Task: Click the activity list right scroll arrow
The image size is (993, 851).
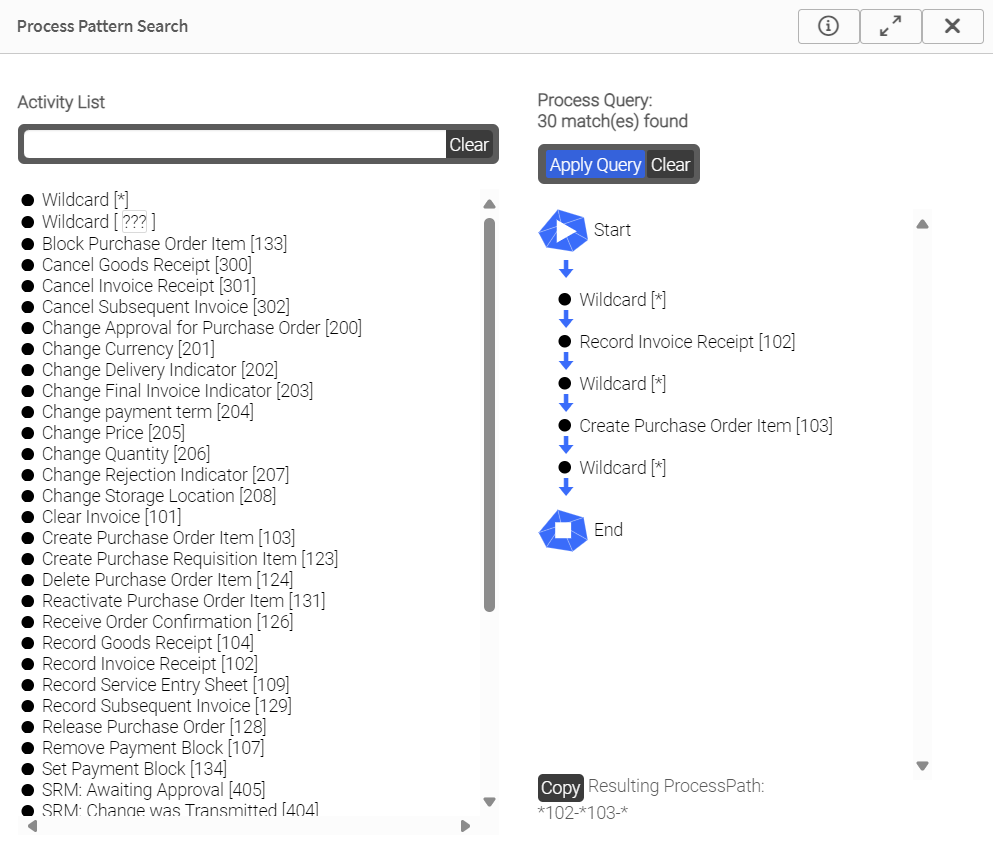Action: (x=465, y=826)
